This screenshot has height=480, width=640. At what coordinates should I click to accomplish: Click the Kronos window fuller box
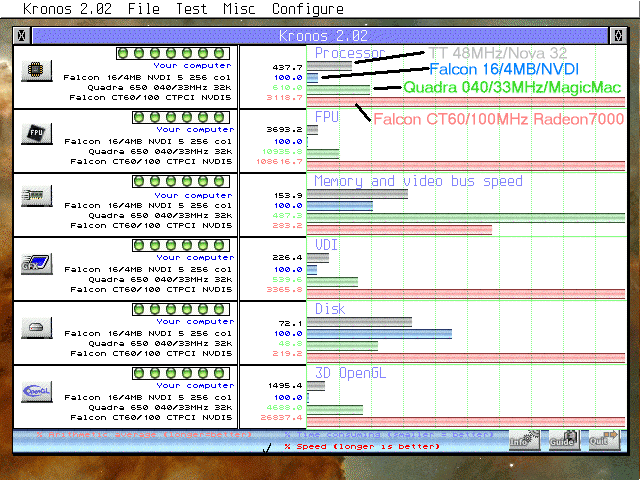618,36
